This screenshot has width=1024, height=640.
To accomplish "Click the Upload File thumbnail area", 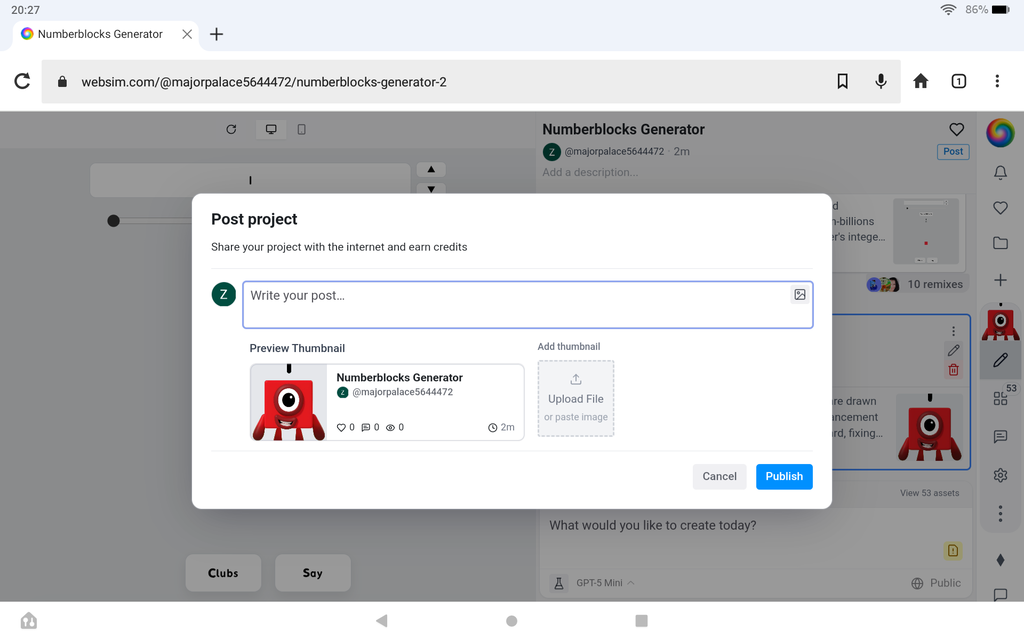I will pyautogui.click(x=575, y=398).
